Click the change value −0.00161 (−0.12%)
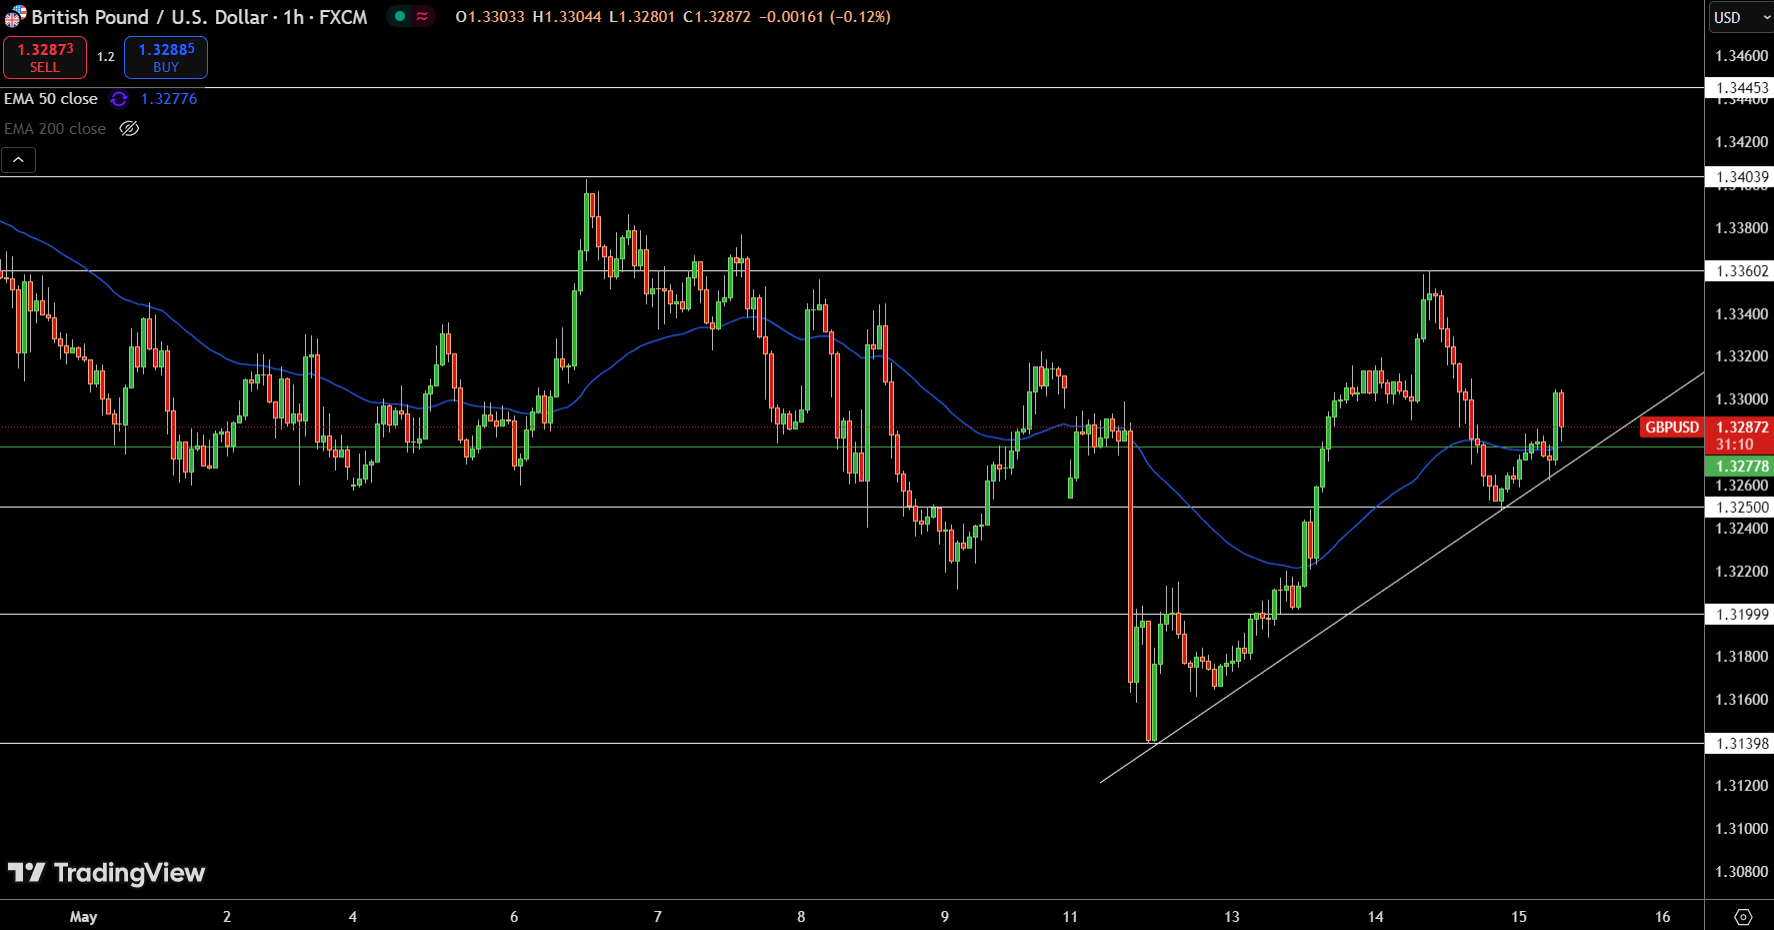 pyautogui.click(x=825, y=17)
